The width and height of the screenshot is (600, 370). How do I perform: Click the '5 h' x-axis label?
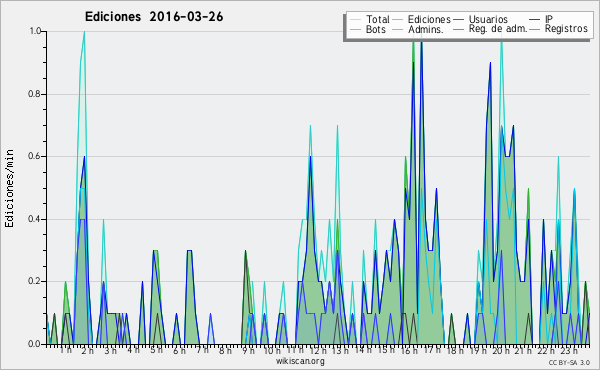pos(156,350)
